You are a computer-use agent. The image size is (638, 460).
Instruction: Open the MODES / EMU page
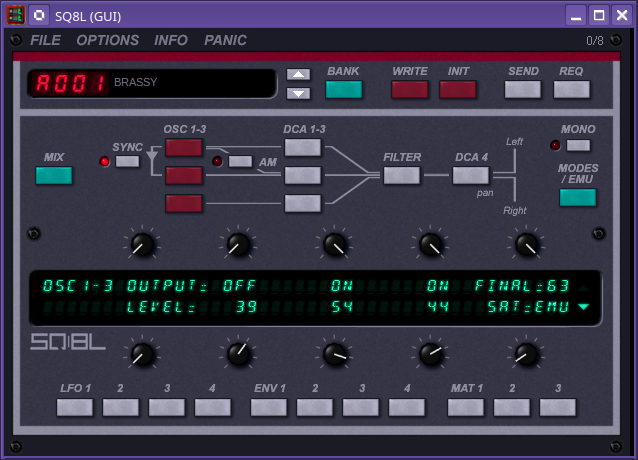[x=578, y=198]
